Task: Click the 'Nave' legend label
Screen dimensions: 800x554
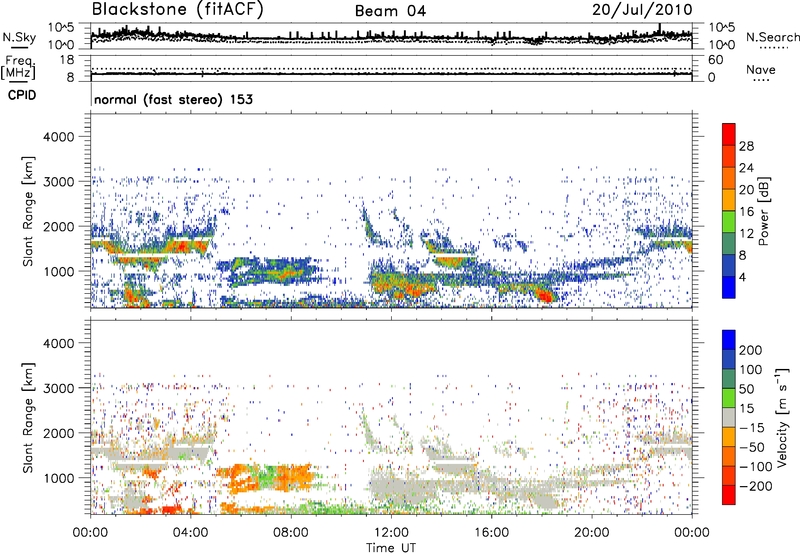Action: coord(761,70)
